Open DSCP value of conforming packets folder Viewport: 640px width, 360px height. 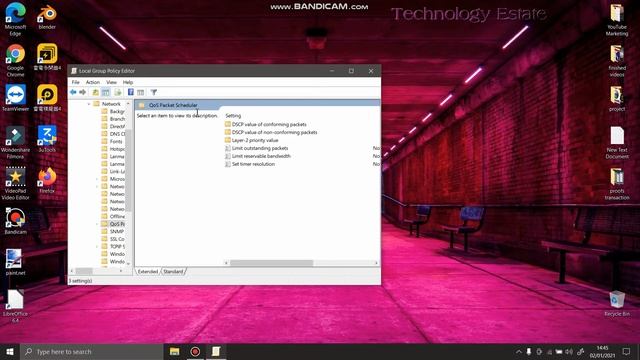(x=265, y=124)
